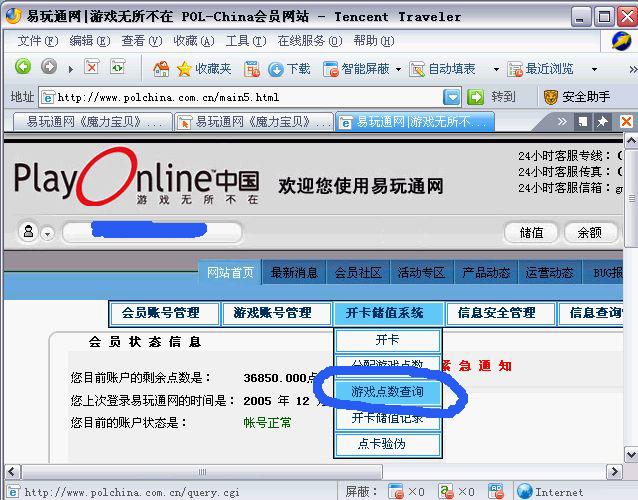638x500 pixels.
Task: Open 文件 menu
Action: pos(37,41)
